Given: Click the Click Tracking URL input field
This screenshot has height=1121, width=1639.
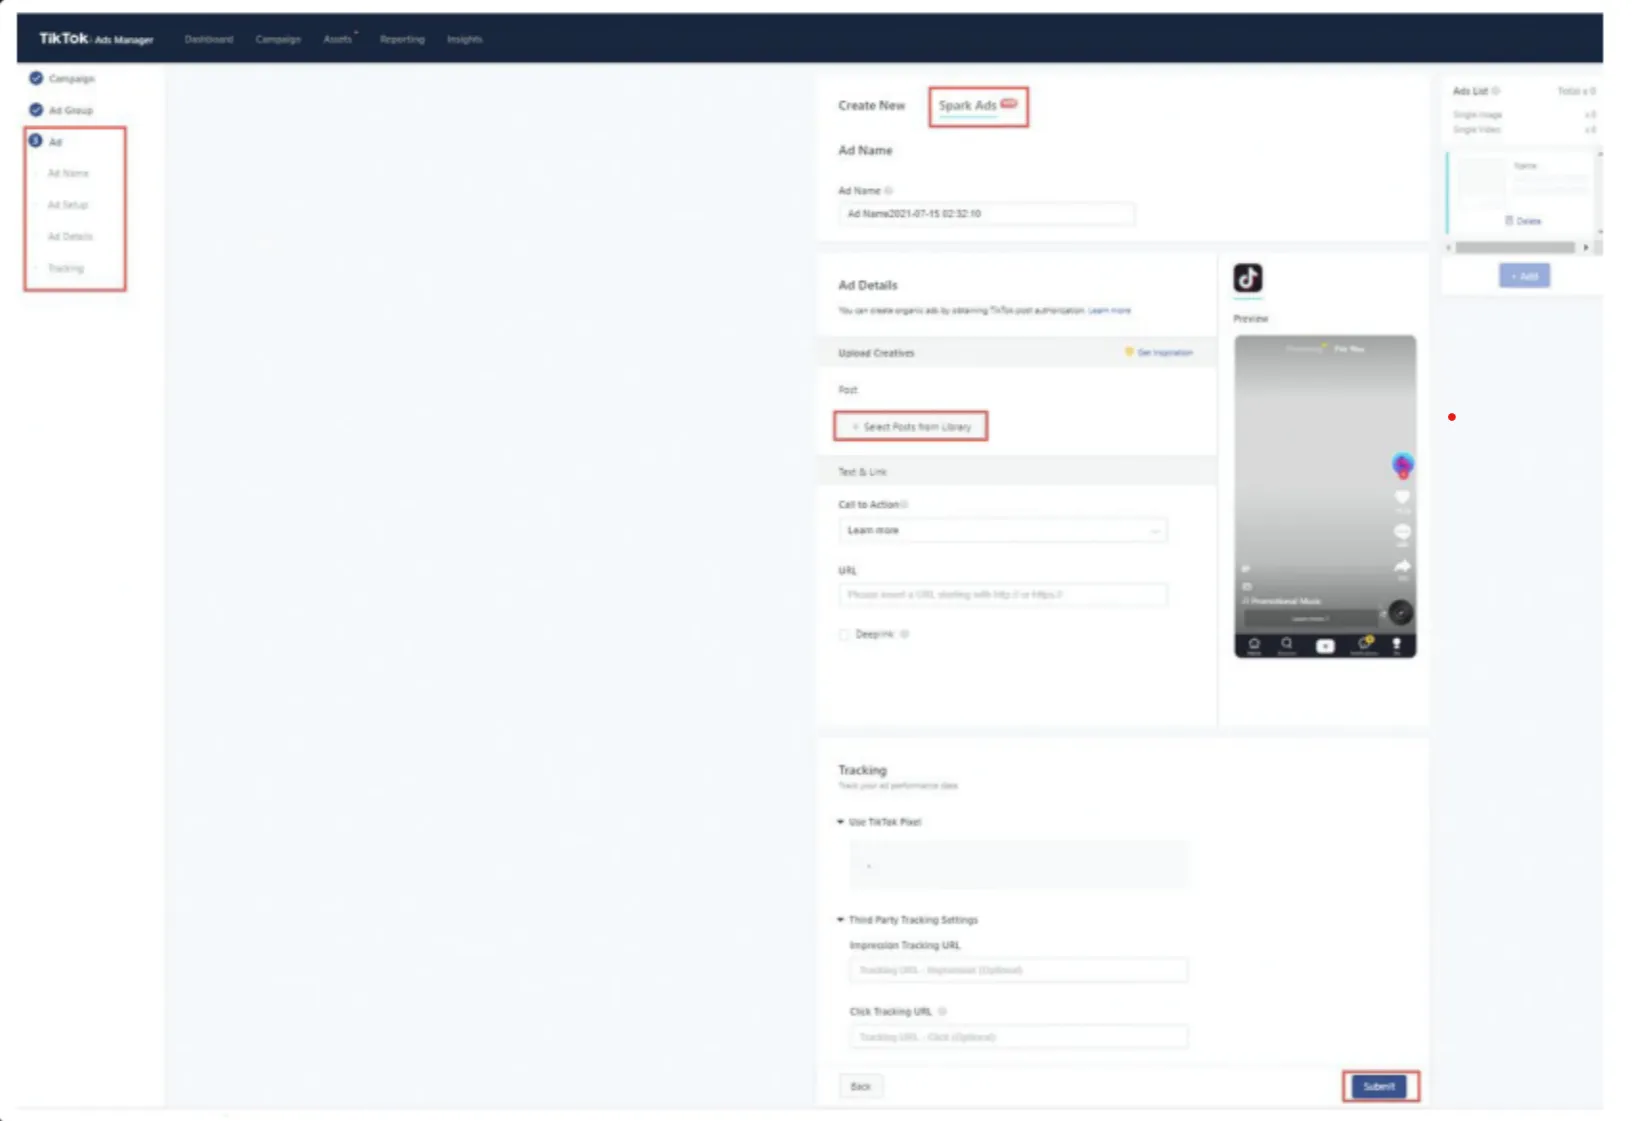Looking at the screenshot, I should (x=1019, y=1037).
